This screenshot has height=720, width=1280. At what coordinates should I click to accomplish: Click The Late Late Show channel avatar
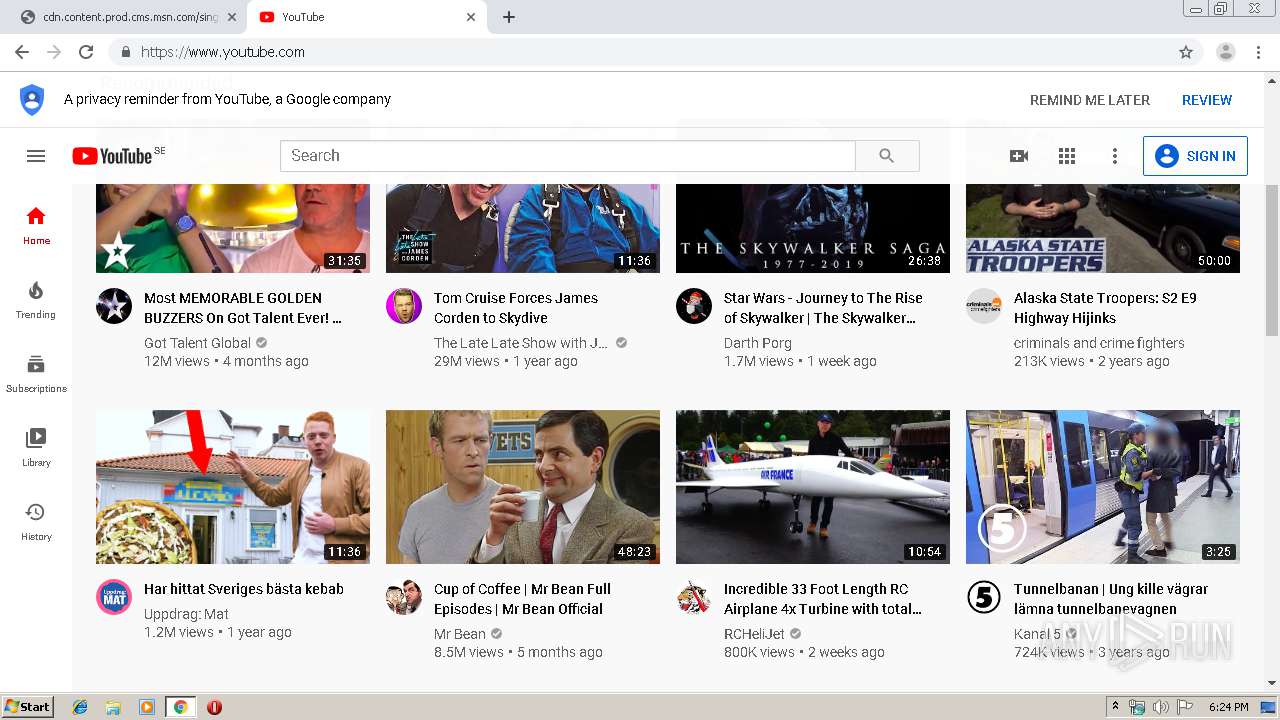pos(404,306)
